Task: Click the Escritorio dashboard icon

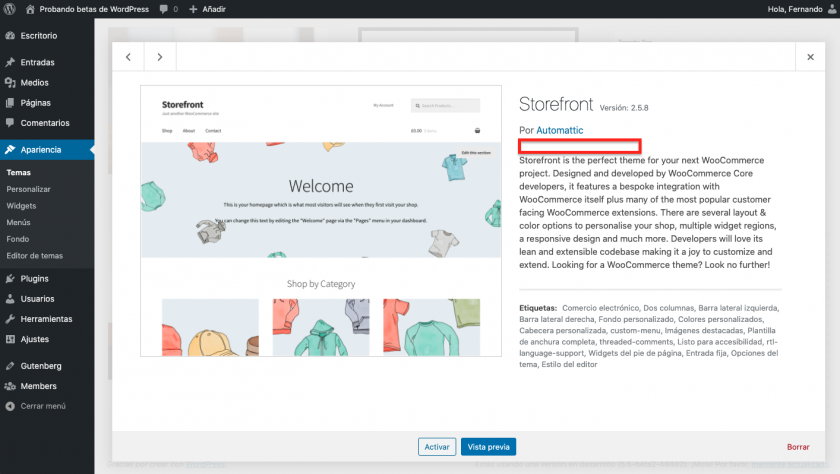Action: point(10,35)
